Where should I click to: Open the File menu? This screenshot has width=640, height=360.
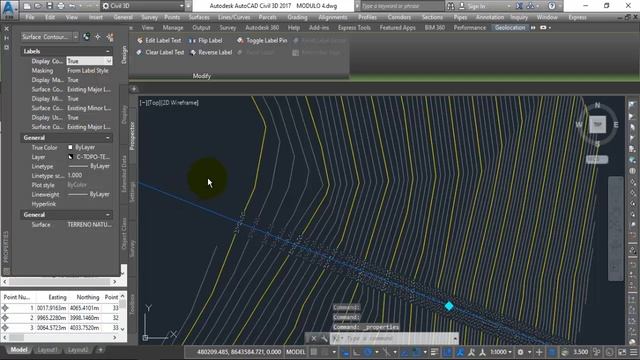tap(30, 18)
